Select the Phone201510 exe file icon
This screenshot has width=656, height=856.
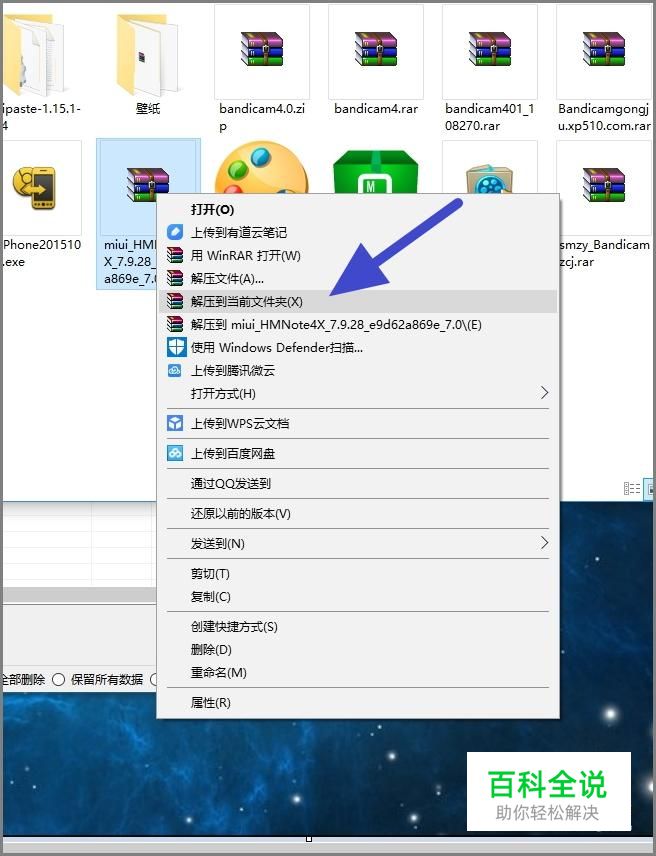(x=34, y=188)
